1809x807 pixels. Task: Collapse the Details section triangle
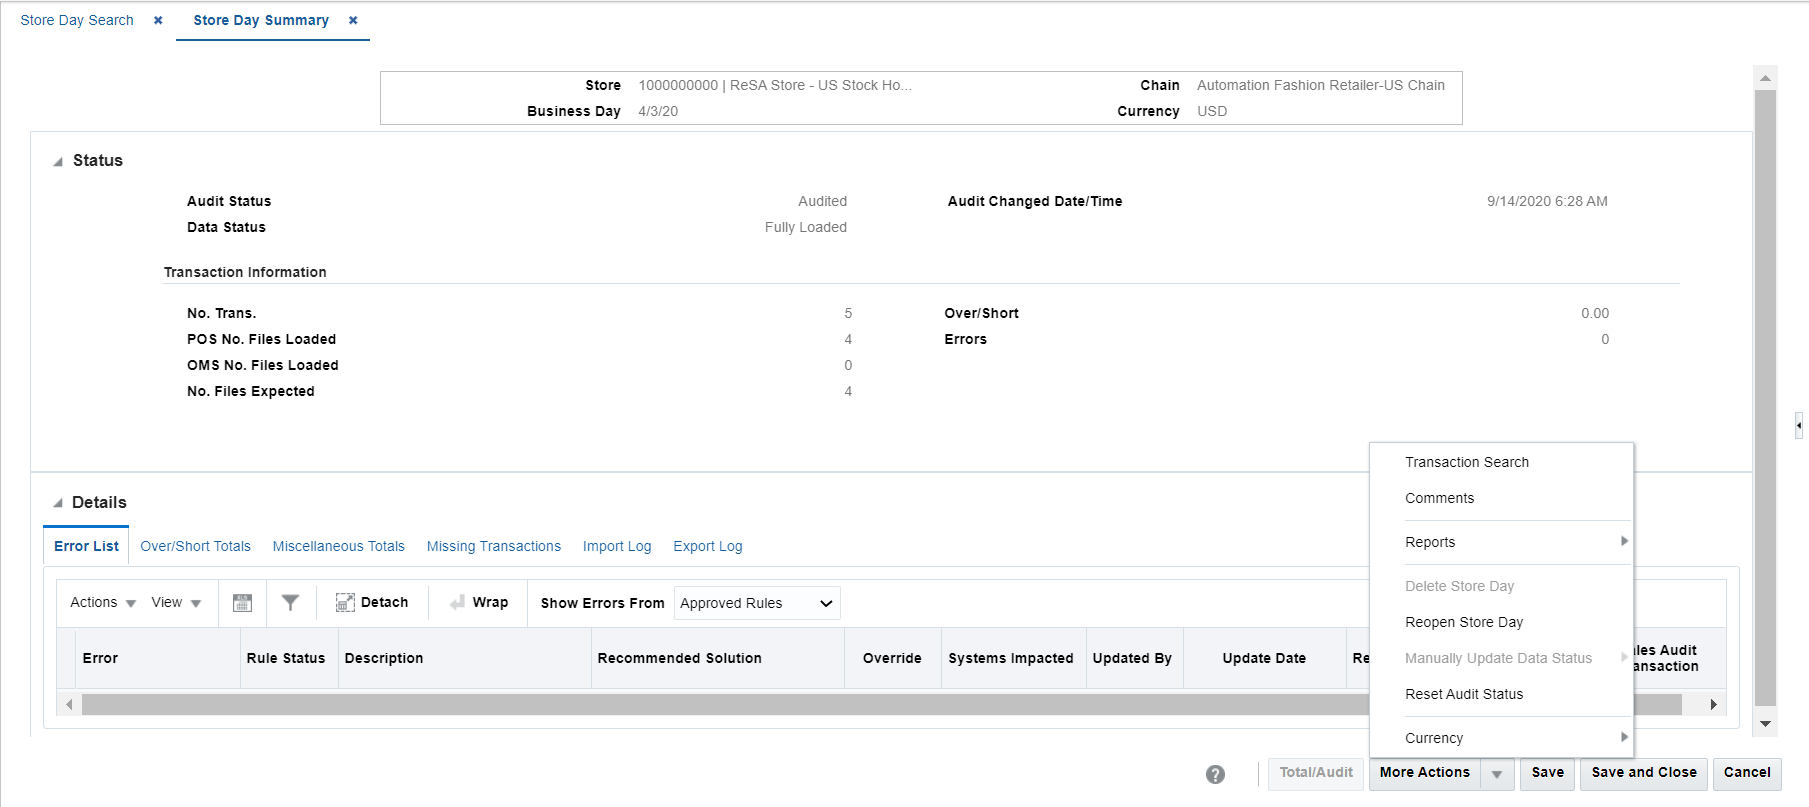[x=58, y=503]
